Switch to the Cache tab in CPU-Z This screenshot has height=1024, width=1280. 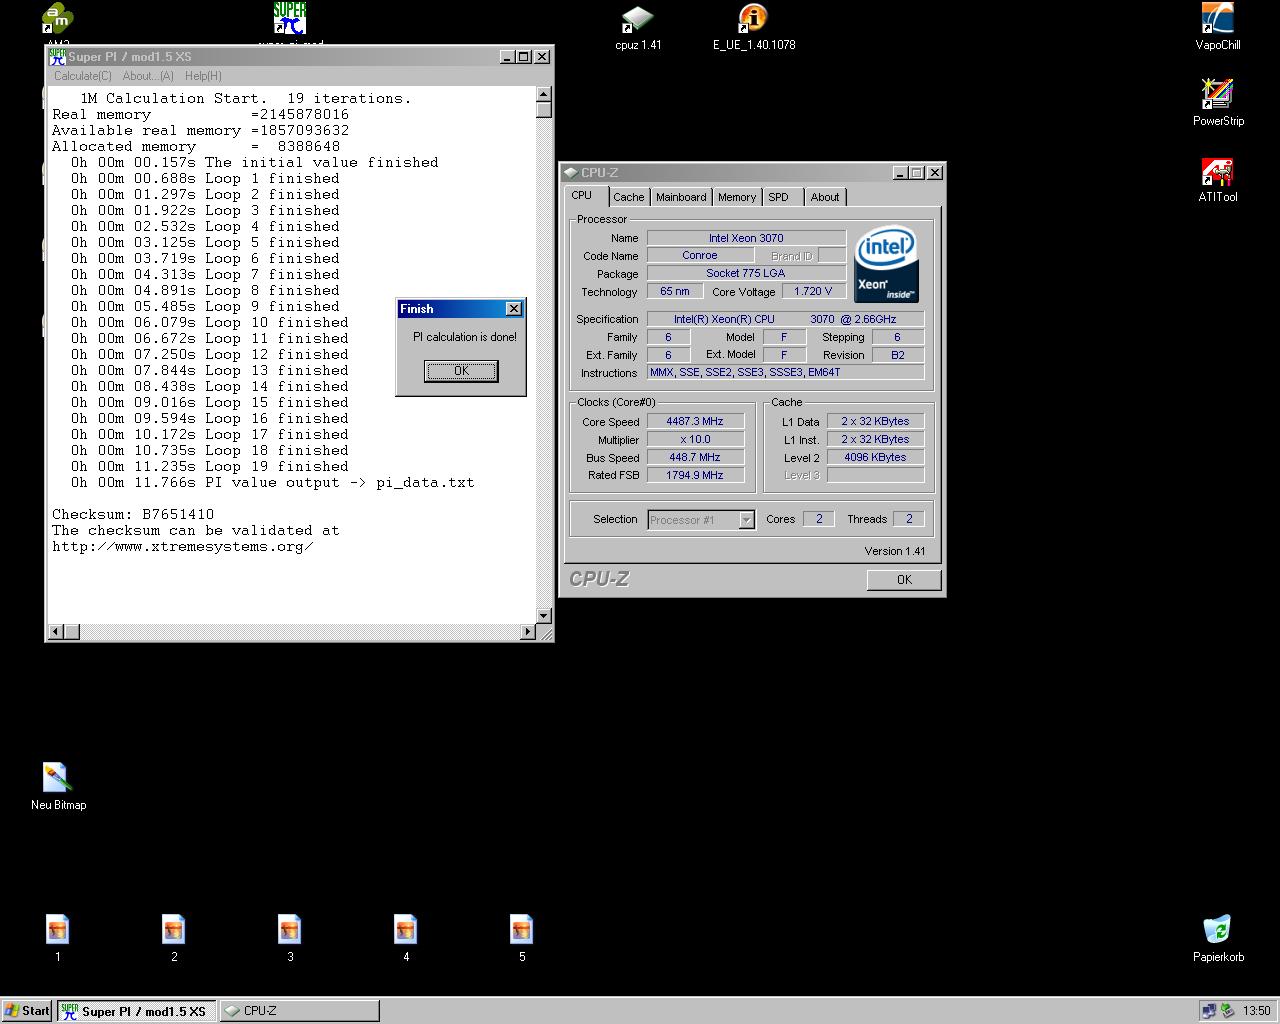(x=629, y=197)
